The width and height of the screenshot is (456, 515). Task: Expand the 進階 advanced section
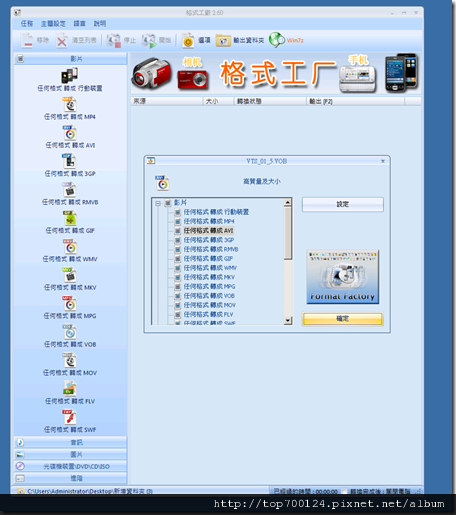(x=70, y=478)
